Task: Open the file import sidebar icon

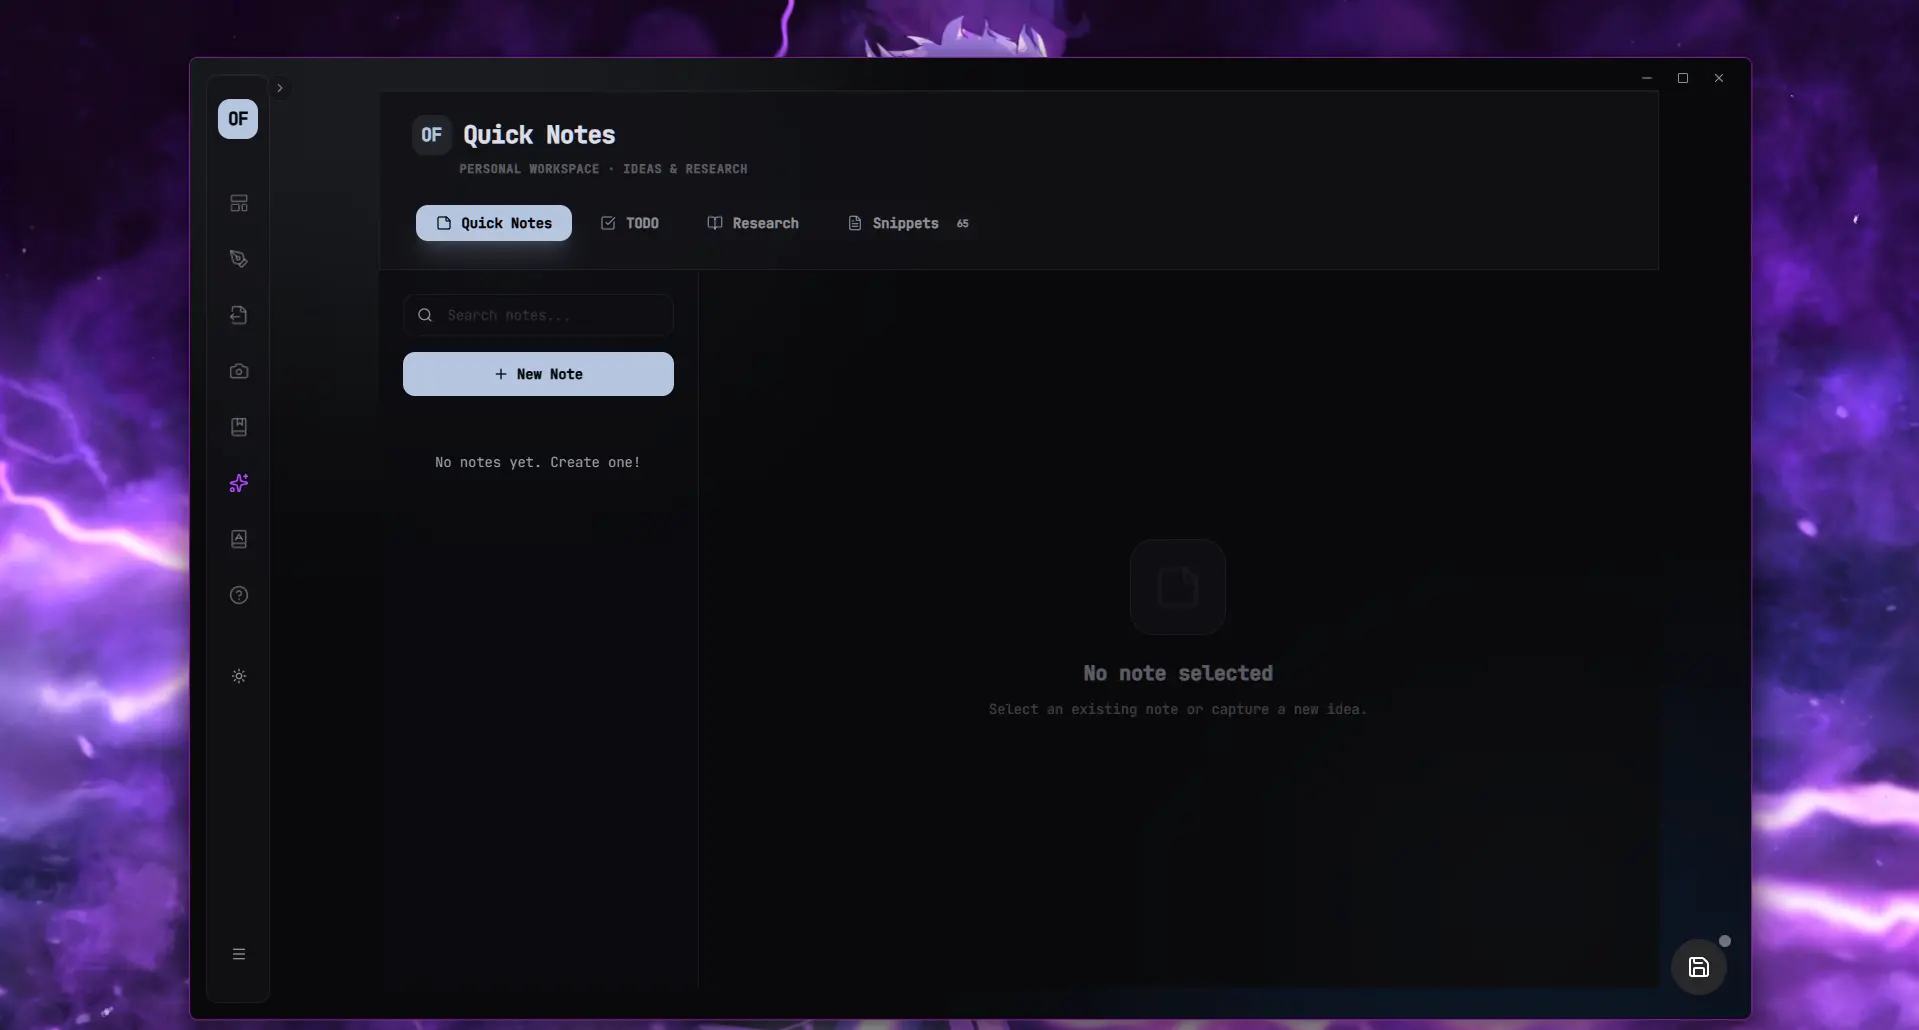Action: (x=238, y=315)
